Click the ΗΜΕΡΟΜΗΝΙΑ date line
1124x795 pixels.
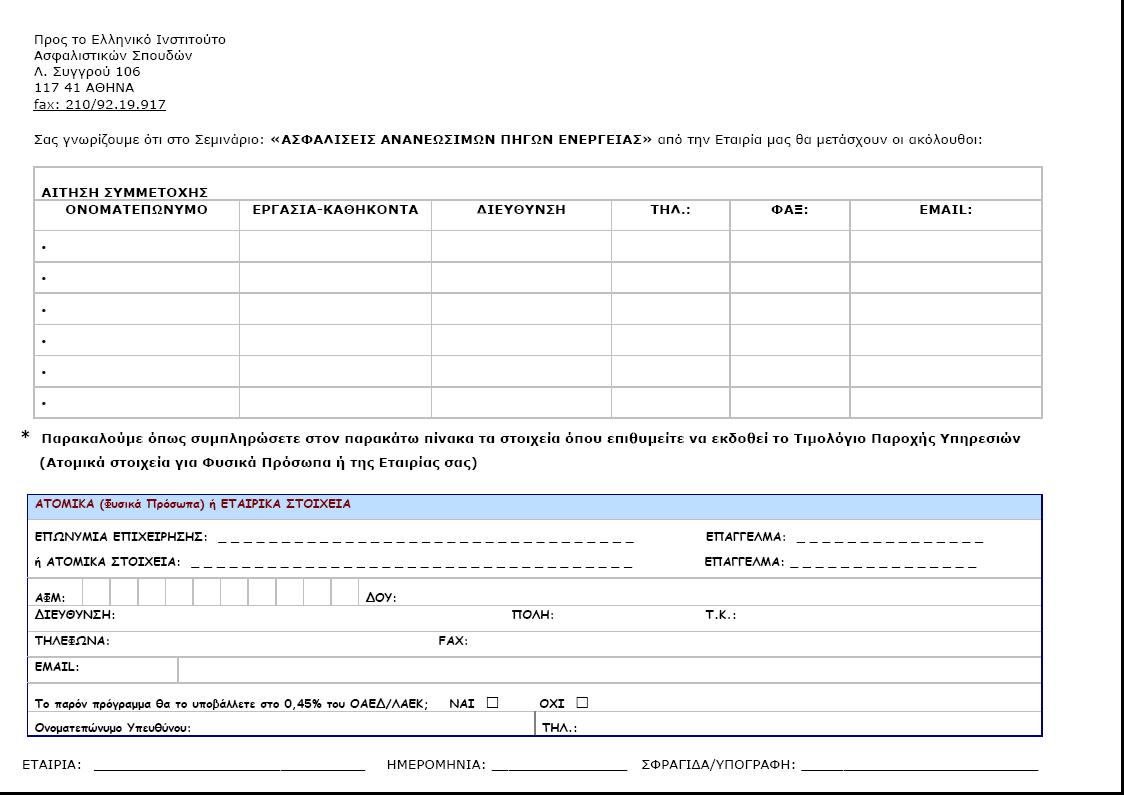(x=559, y=765)
